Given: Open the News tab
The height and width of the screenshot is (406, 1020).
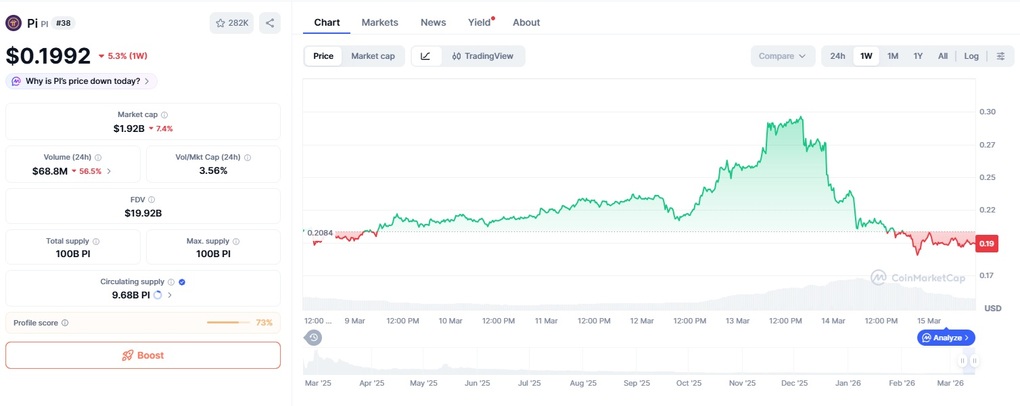Looking at the screenshot, I should tap(433, 22).
